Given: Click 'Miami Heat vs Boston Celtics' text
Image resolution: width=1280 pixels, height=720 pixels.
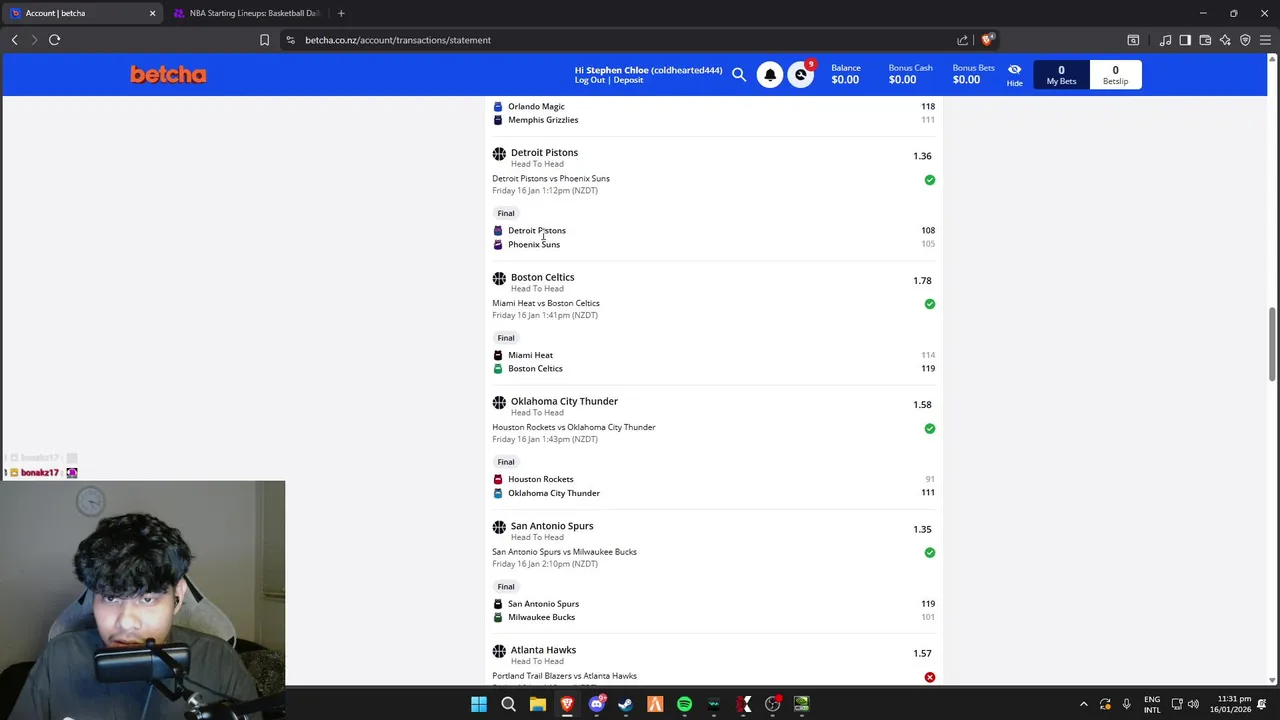Looking at the screenshot, I should 546,303.
